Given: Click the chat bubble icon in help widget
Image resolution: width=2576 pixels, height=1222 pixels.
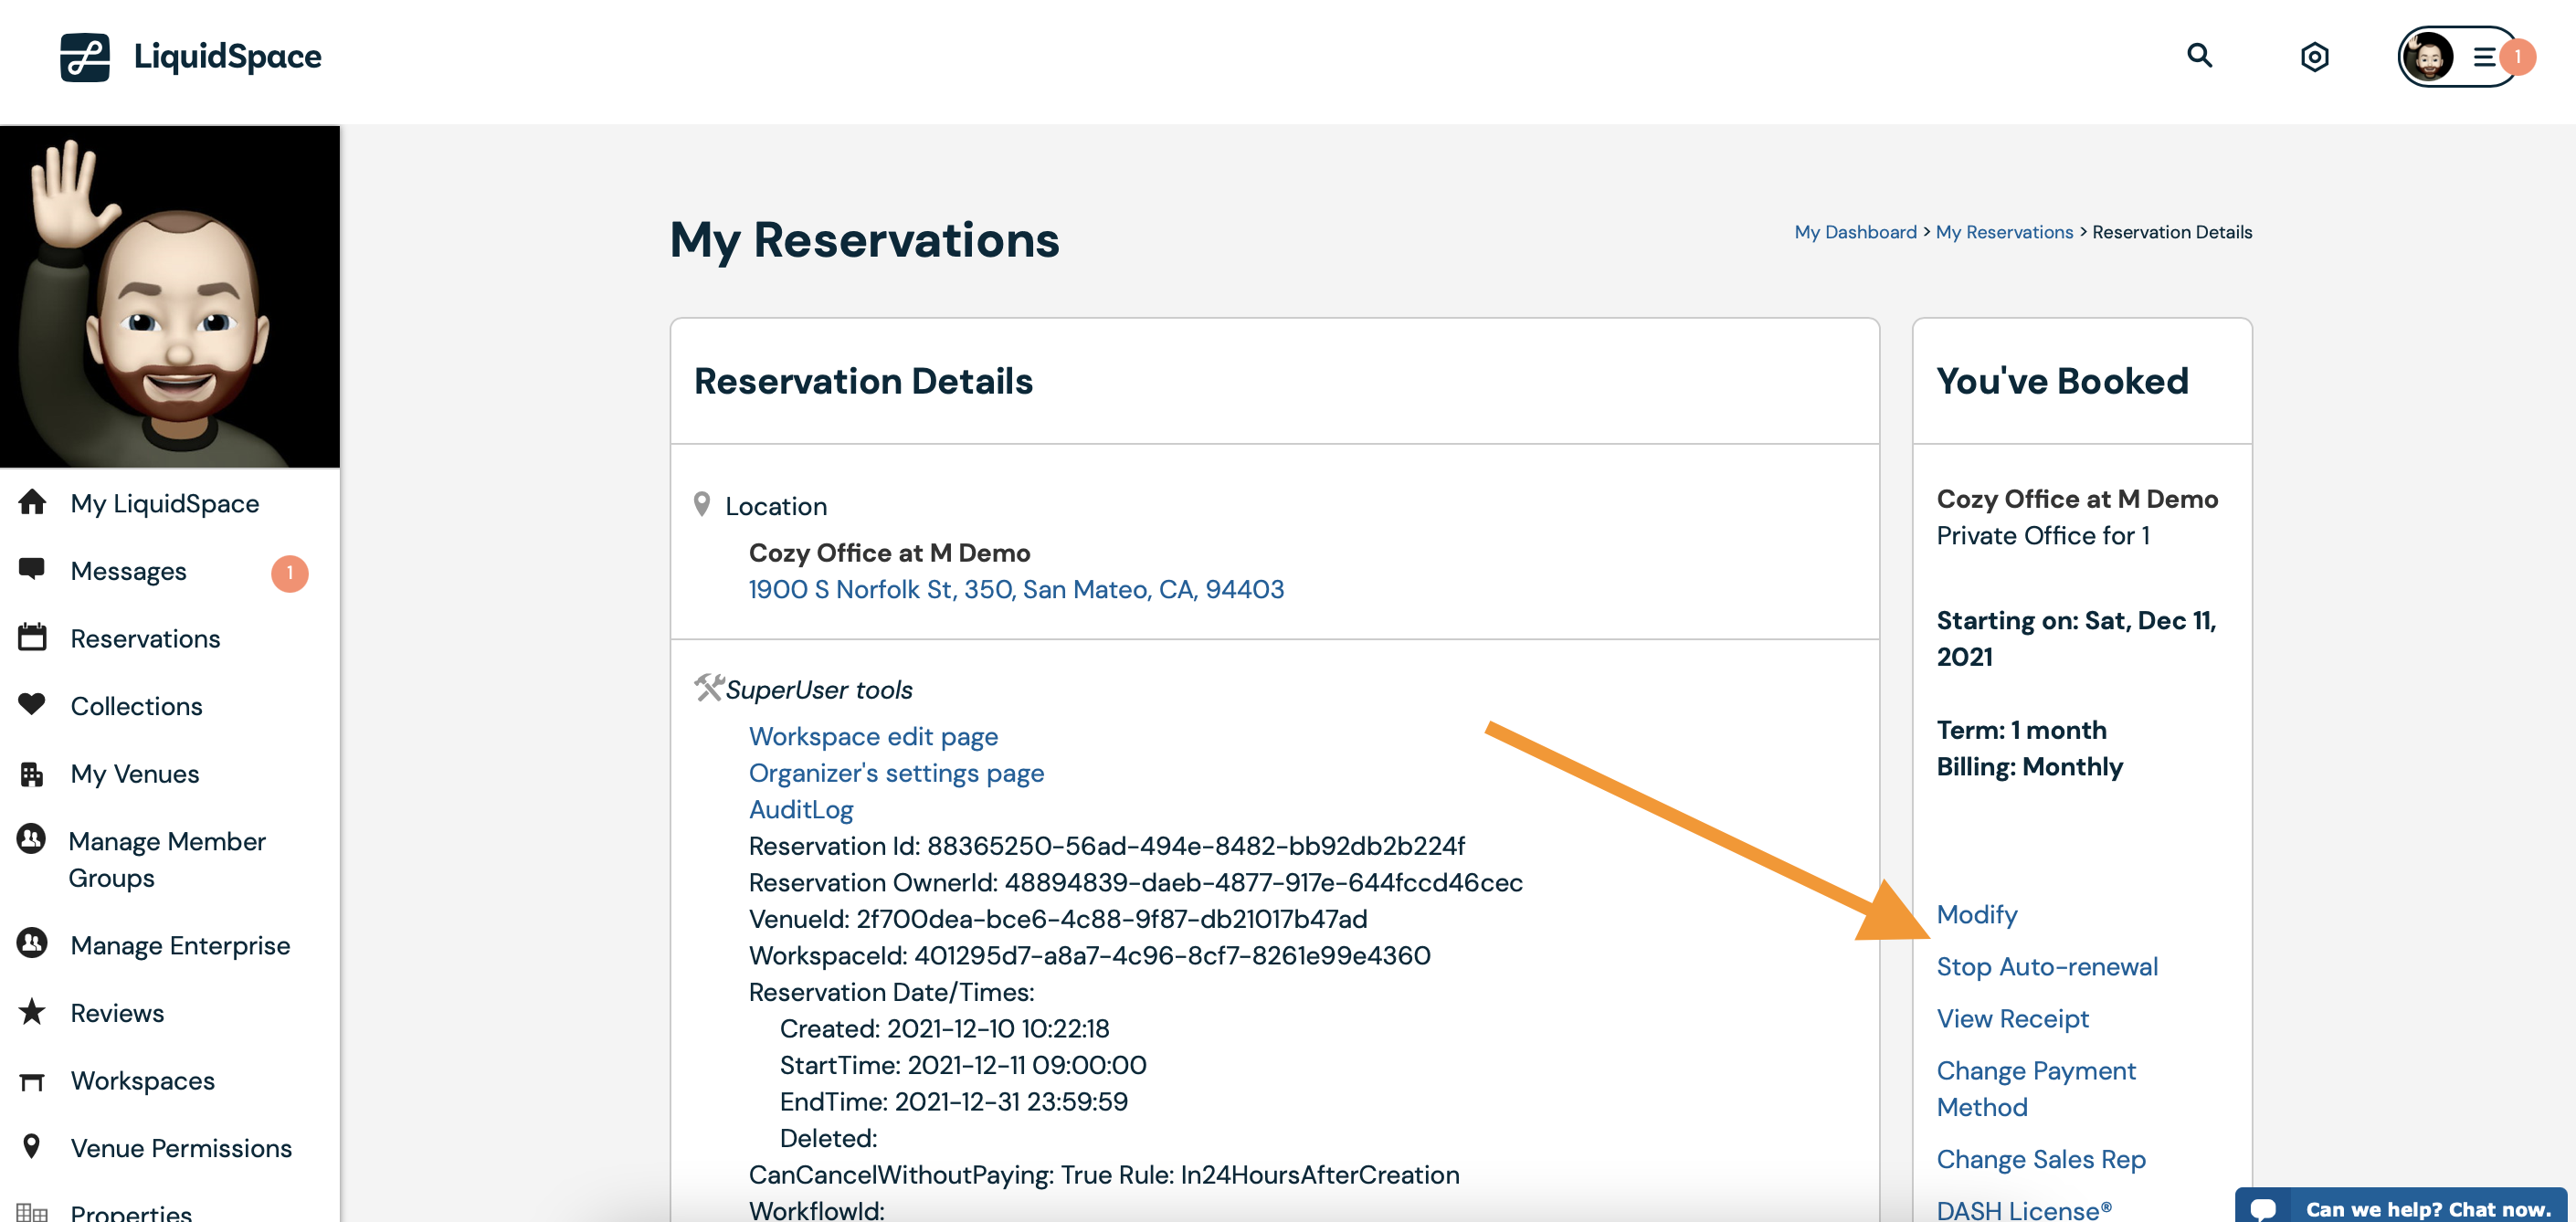Looking at the screenshot, I should tap(2262, 1209).
